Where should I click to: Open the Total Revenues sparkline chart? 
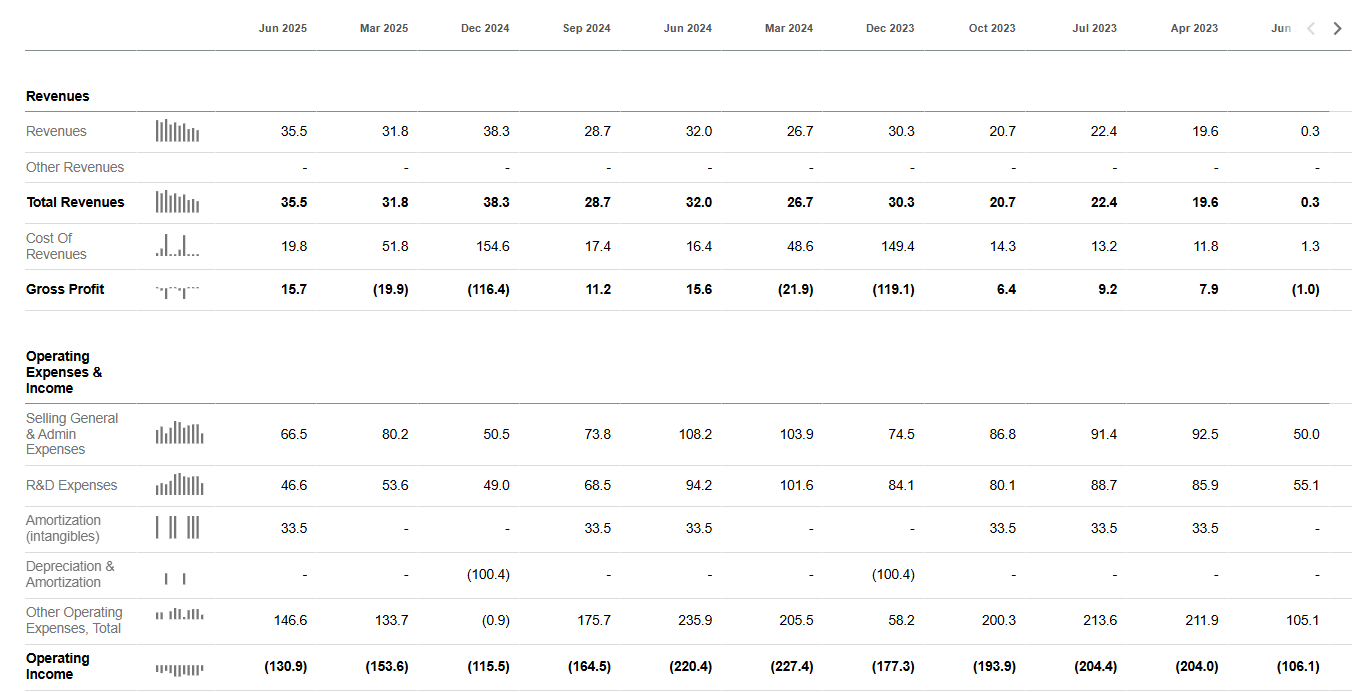pyautogui.click(x=177, y=202)
